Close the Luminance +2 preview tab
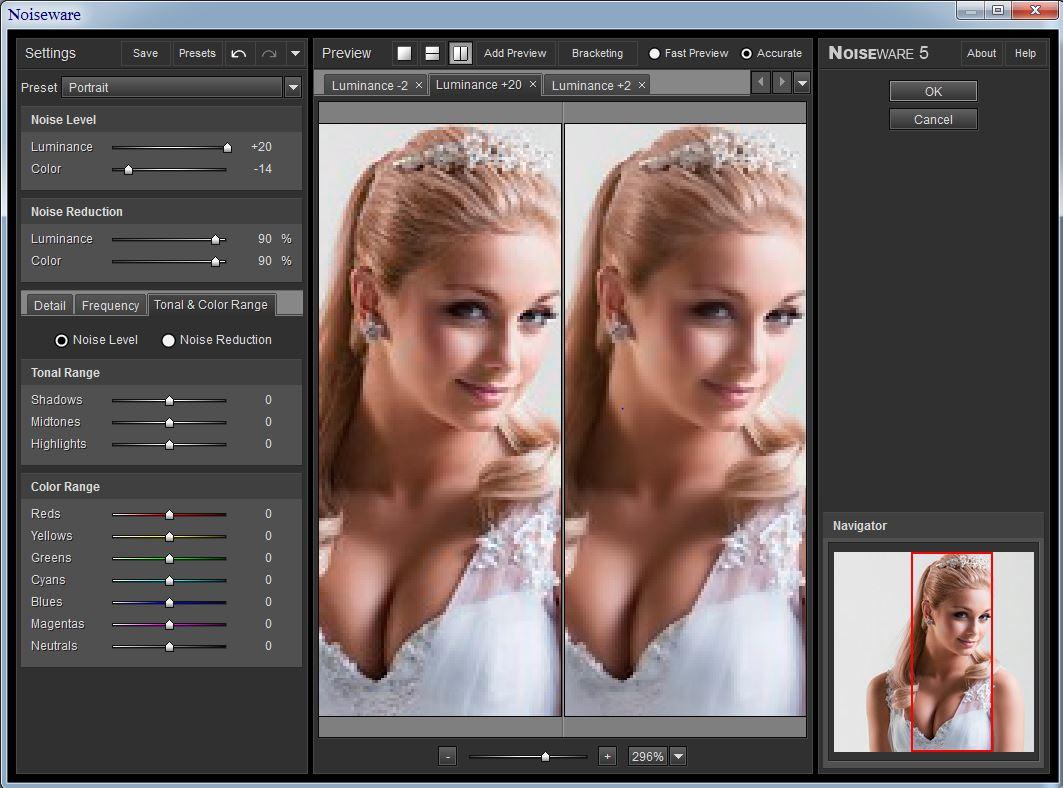 pos(641,85)
